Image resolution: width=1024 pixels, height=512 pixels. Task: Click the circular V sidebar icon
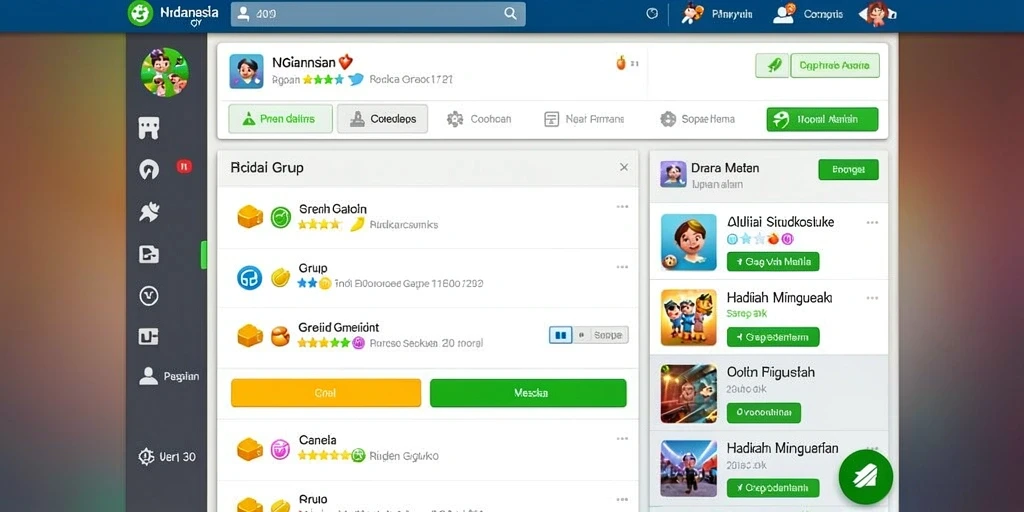[149, 296]
